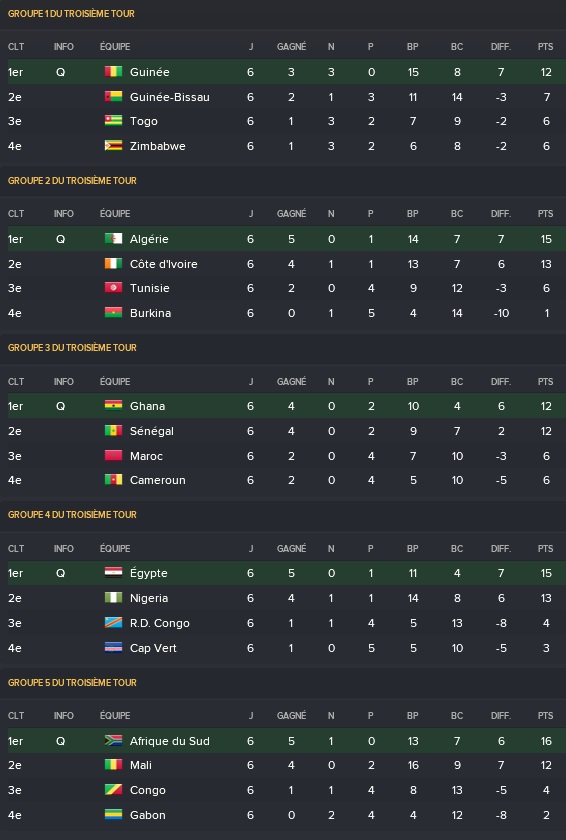Select the Nigeria team name
Image resolution: width=566 pixels, height=840 pixels.
(x=149, y=598)
